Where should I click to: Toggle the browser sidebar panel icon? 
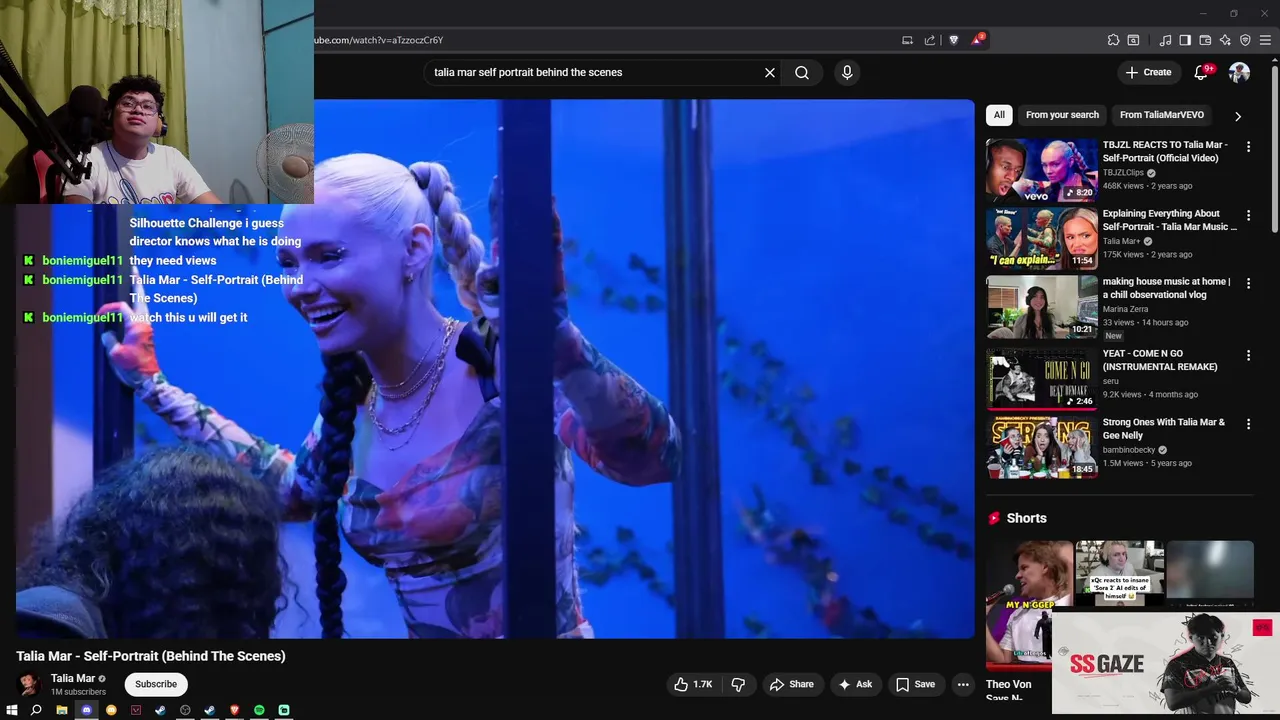coord(1185,40)
